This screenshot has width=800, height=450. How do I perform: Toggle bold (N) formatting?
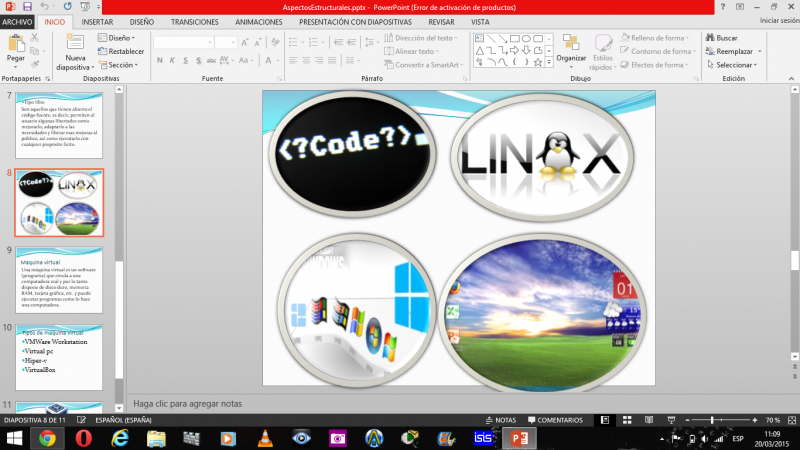160,60
